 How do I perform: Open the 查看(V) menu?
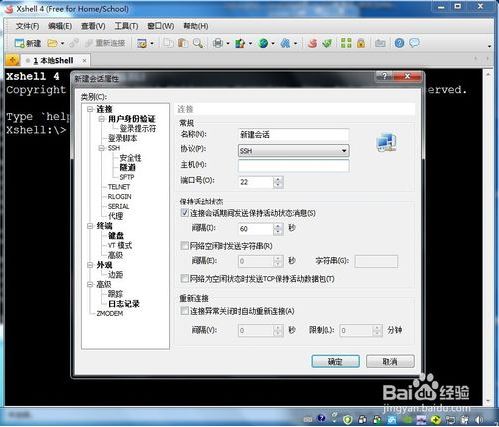(93, 26)
